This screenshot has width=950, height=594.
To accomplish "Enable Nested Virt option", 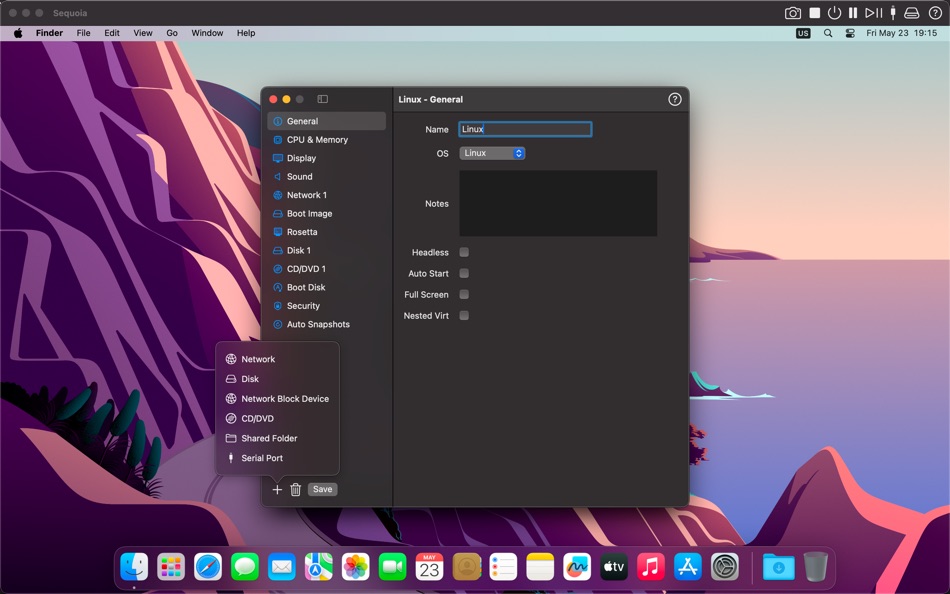I will tap(463, 315).
